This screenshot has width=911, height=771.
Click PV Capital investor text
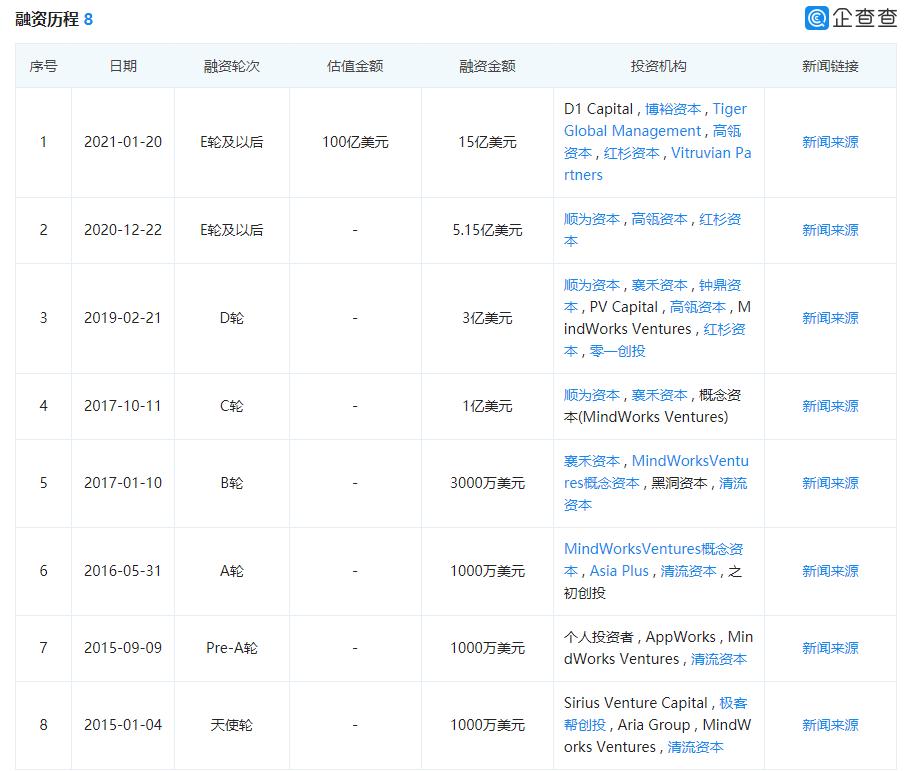coord(624,307)
